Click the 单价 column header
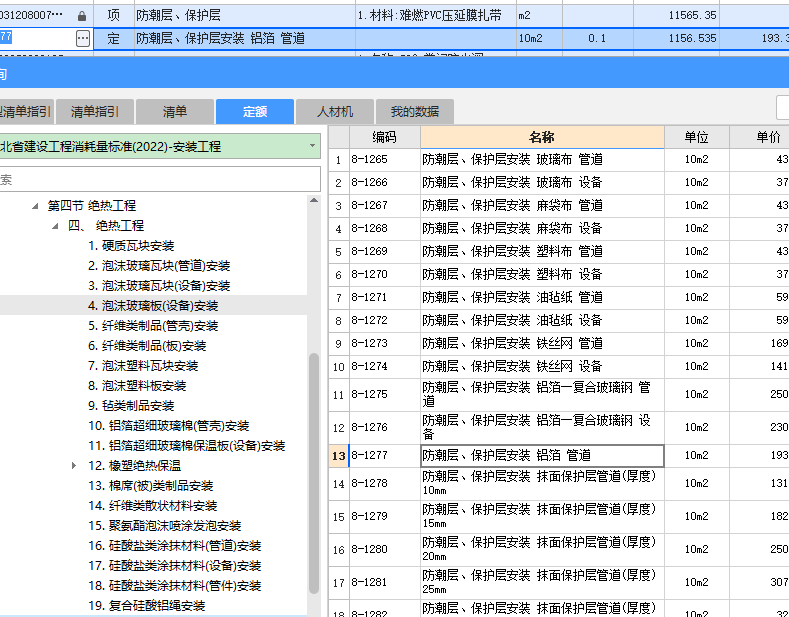The image size is (789, 617). point(759,137)
